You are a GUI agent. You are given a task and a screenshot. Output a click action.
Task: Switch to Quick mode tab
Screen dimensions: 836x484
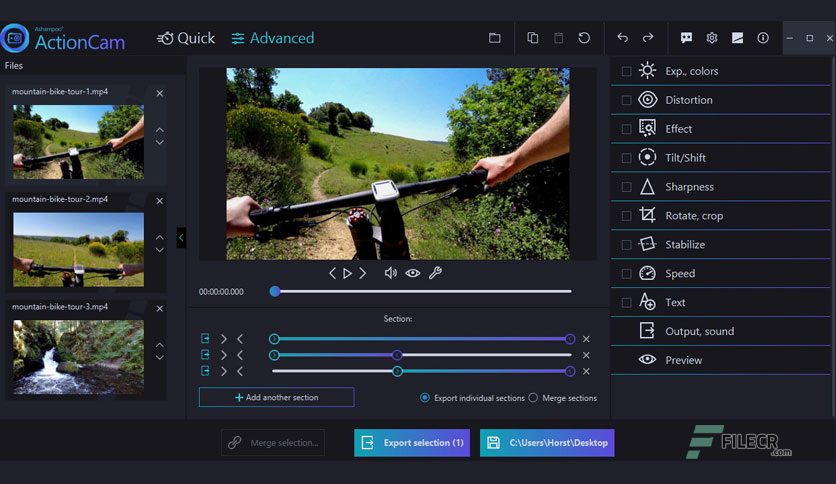point(186,38)
